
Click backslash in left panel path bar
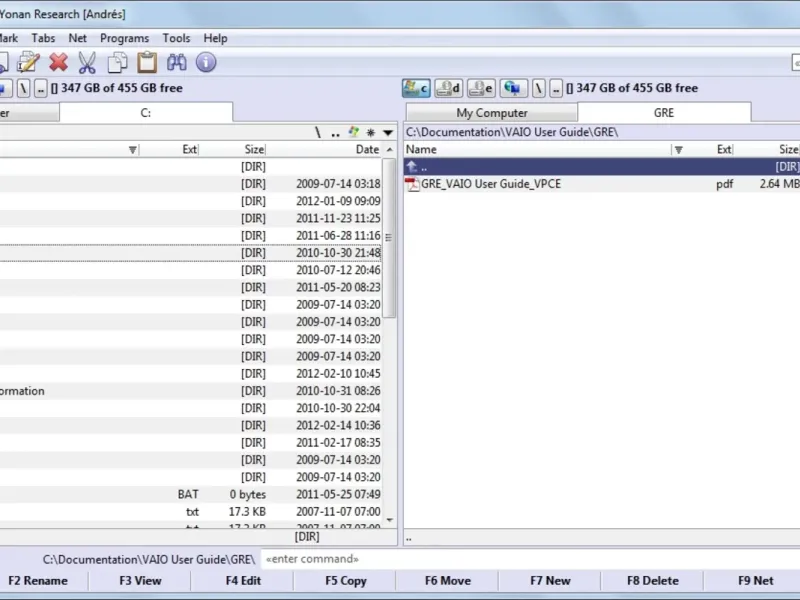click(318, 133)
